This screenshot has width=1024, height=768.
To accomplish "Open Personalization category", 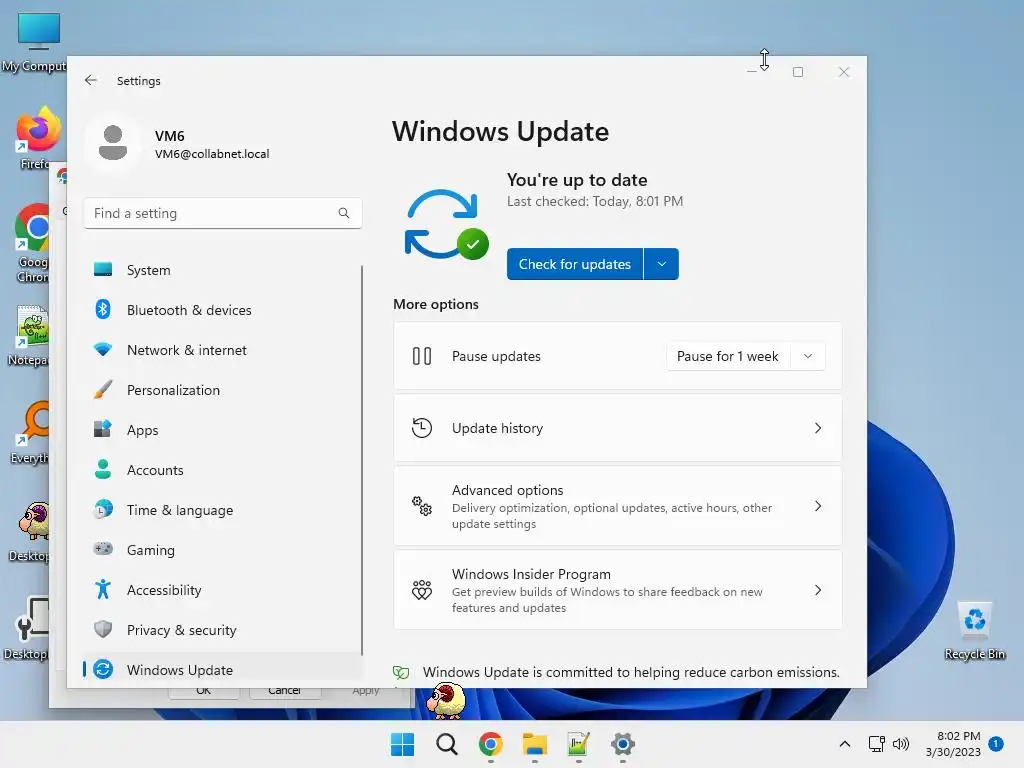I will click(222, 390).
